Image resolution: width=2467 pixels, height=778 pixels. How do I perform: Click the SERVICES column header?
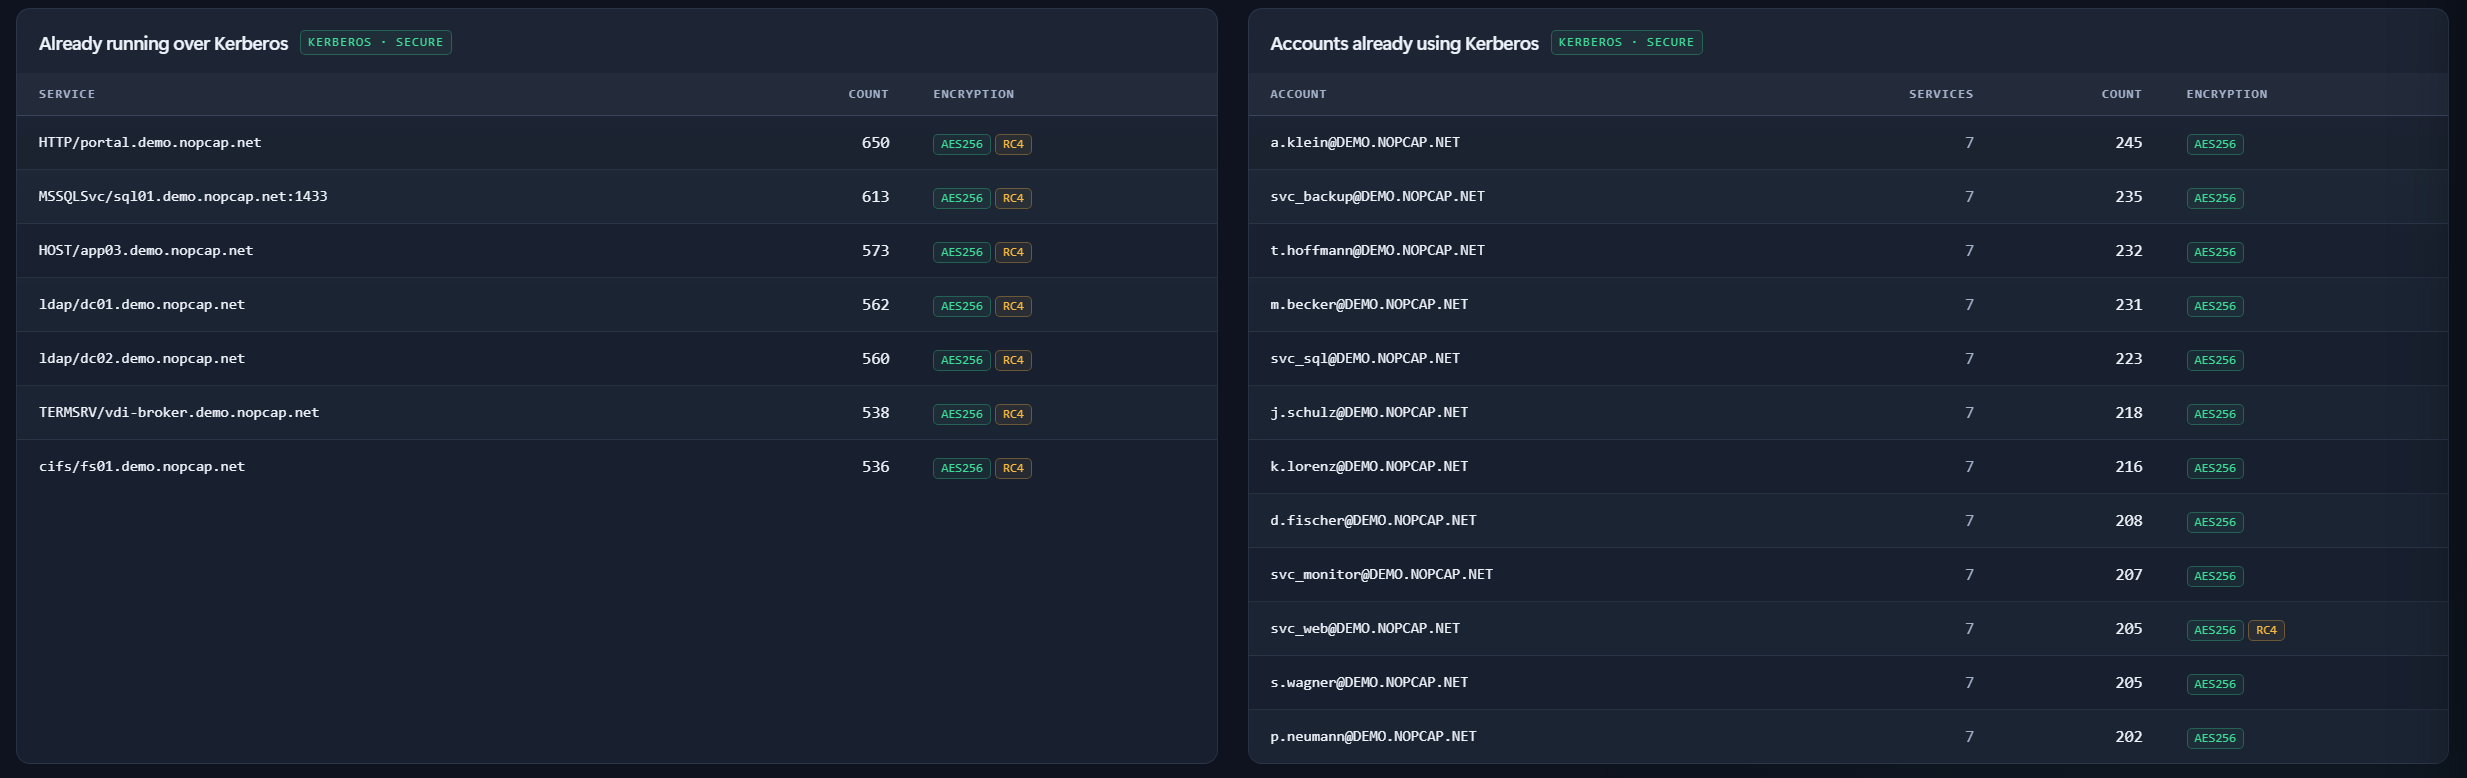pyautogui.click(x=1941, y=94)
